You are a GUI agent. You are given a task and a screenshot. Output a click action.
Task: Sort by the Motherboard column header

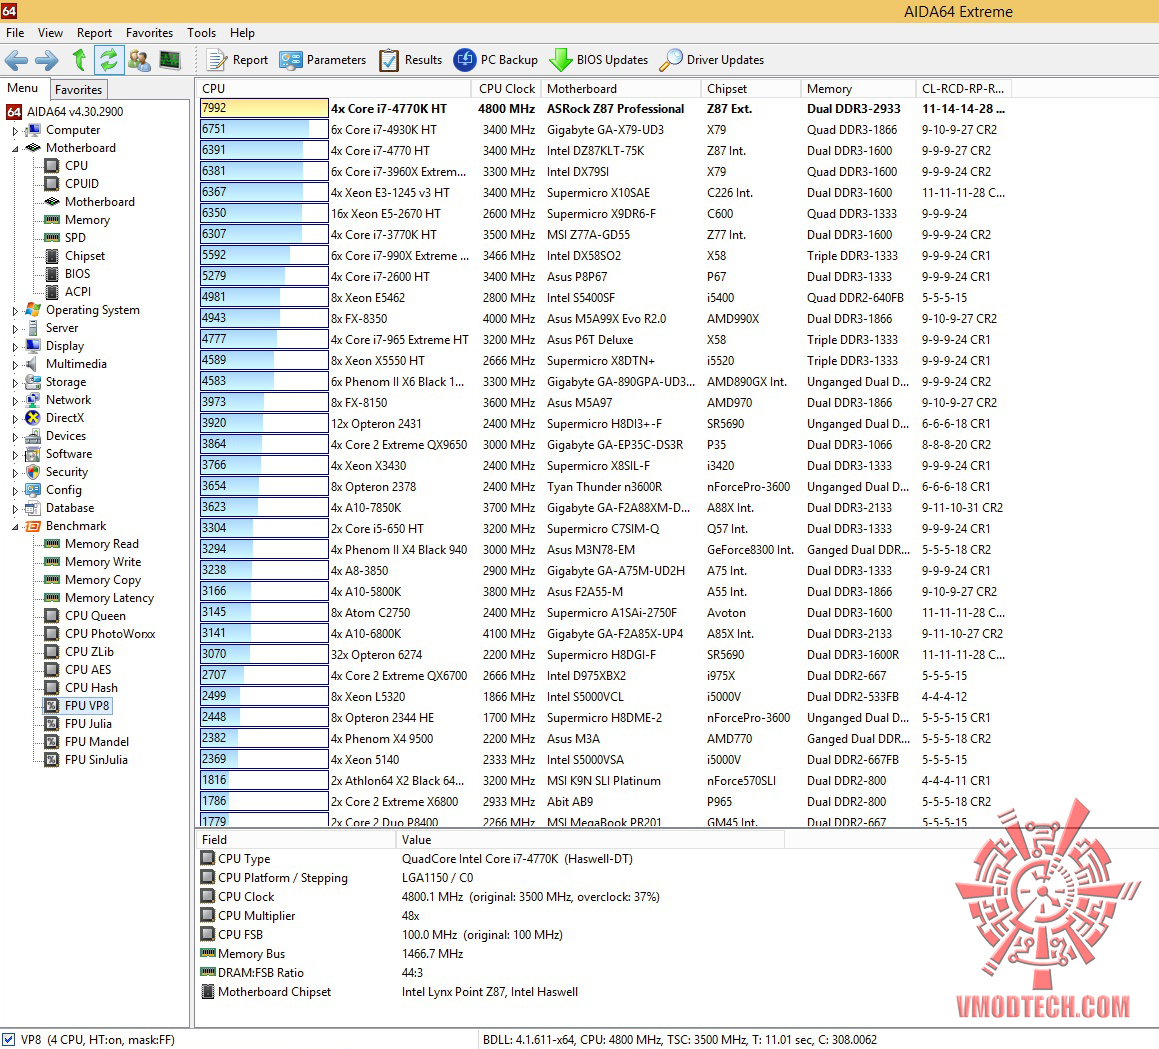coord(621,89)
